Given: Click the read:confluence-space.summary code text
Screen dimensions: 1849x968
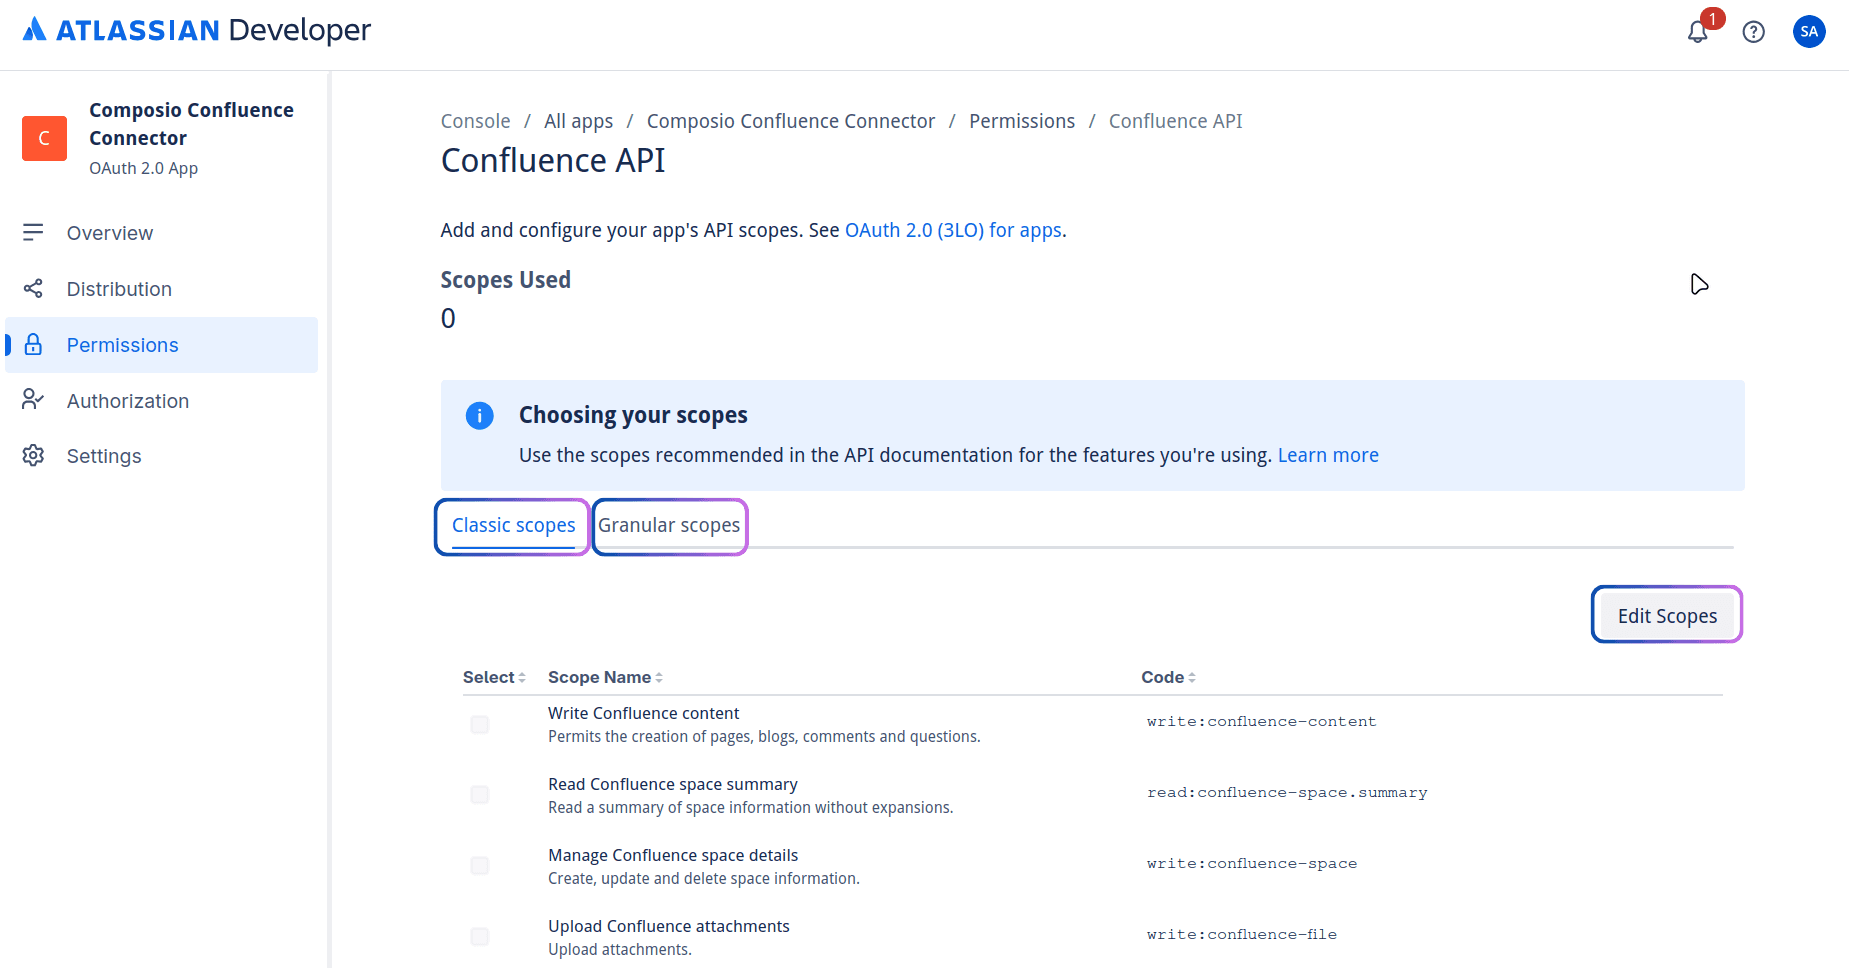Looking at the screenshot, I should (1287, 792).
